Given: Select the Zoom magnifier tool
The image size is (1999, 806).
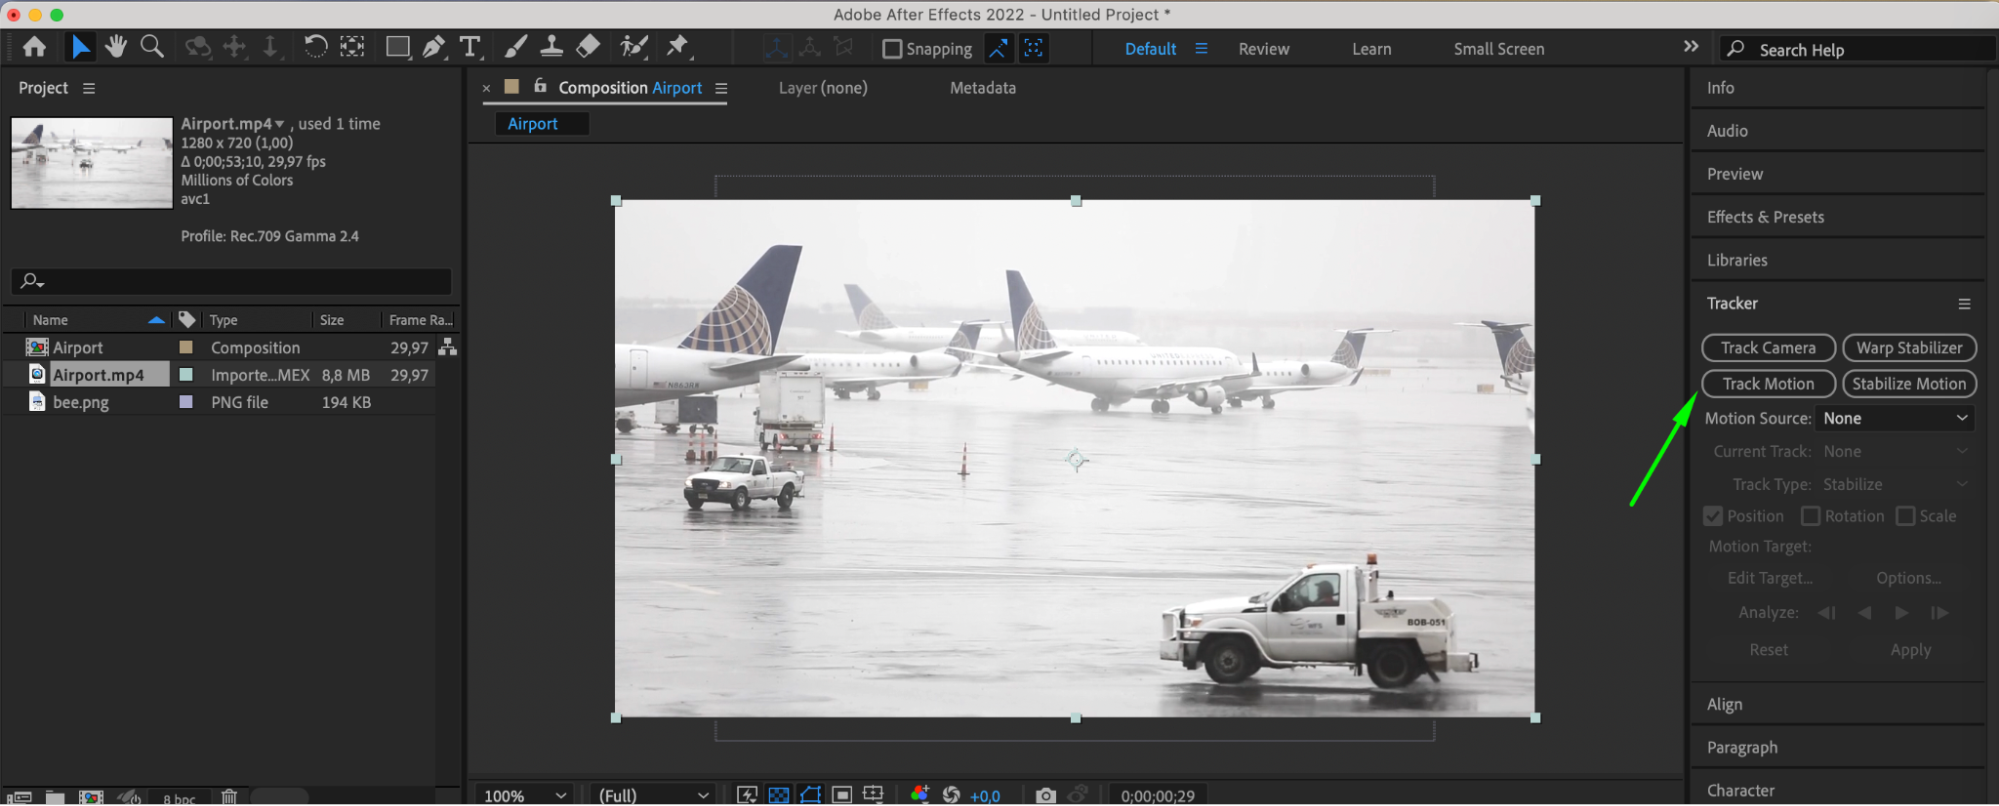Looking at the screenshot, I should [x=152, y=46].
